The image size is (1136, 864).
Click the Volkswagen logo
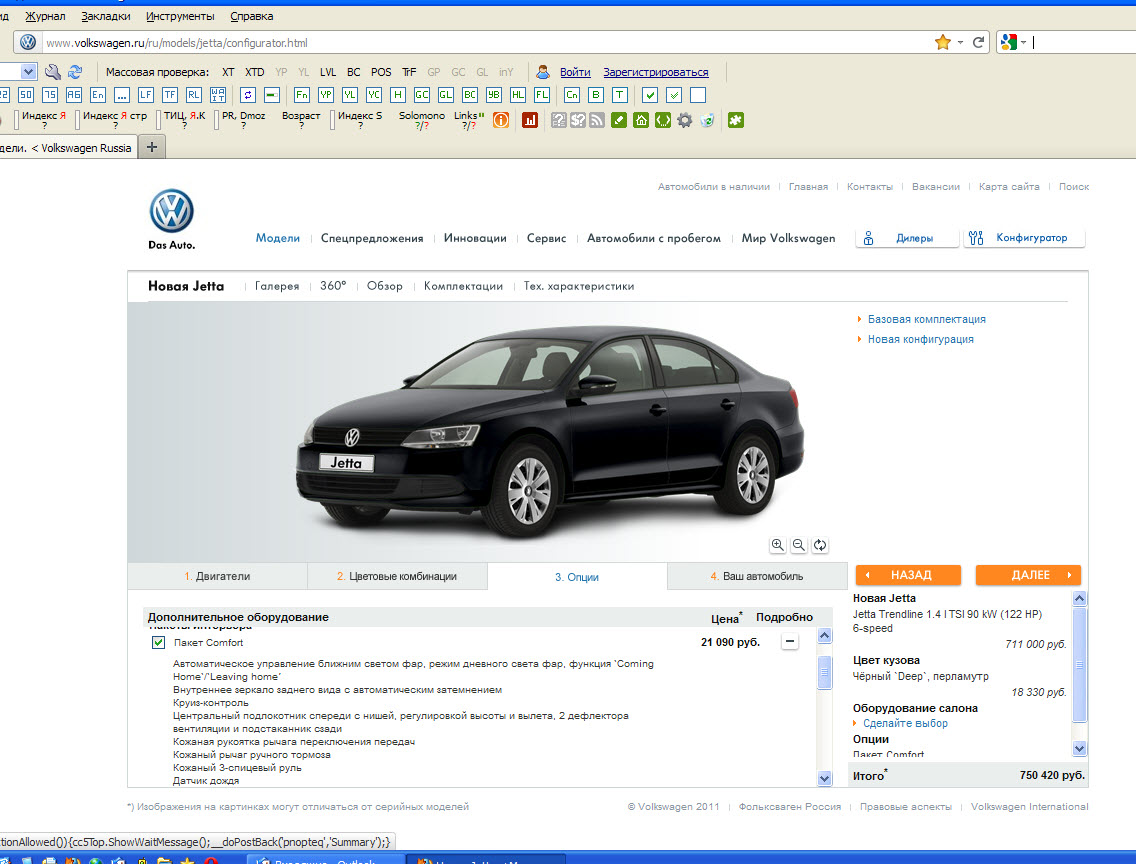click(172, 211)
